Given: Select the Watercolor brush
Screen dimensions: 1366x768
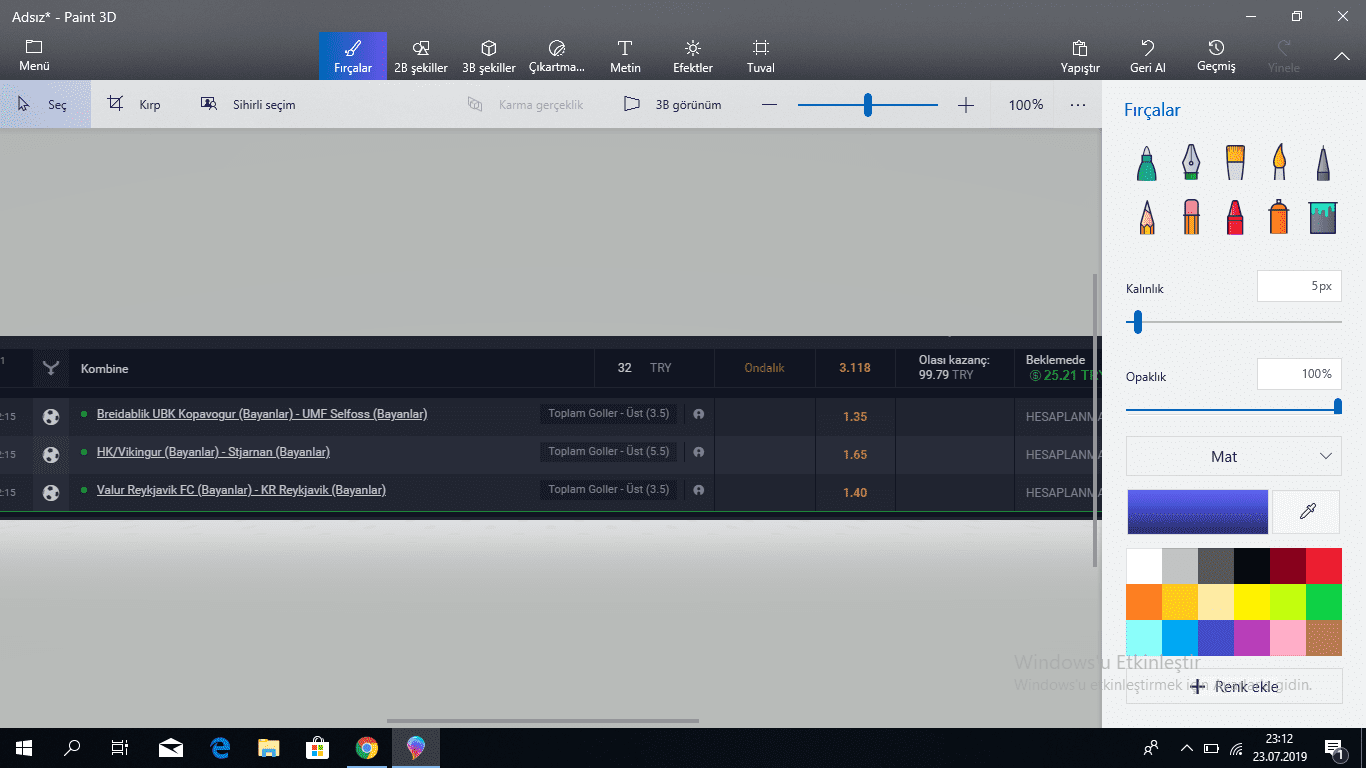Looking at the screenshot, I should click(x=1279, y=163).
